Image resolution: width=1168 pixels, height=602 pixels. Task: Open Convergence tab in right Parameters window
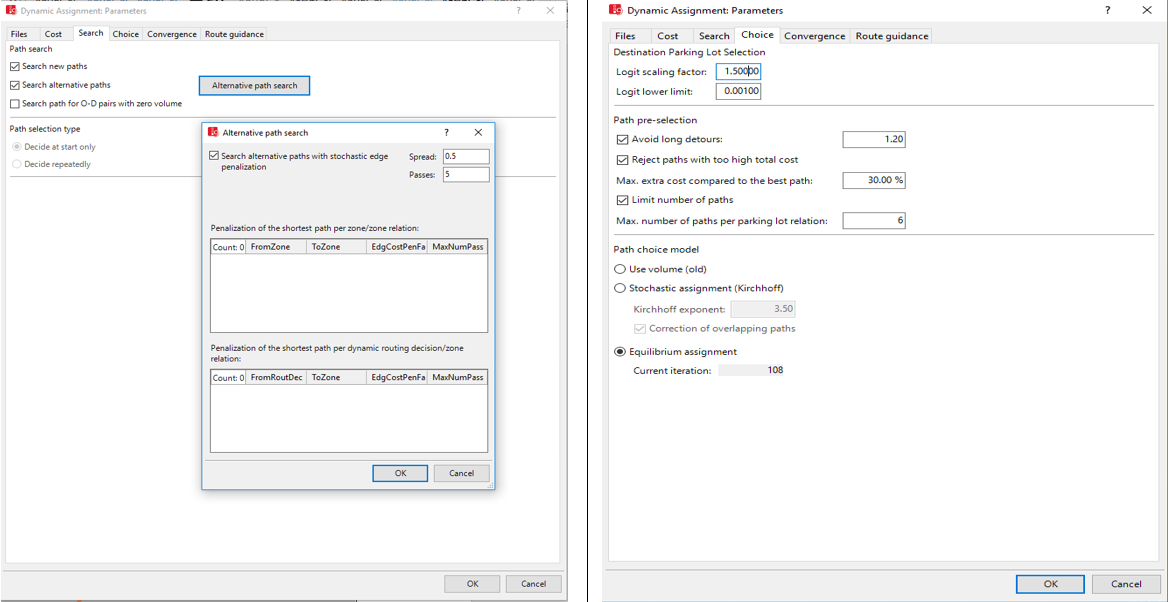click(814, 36)
